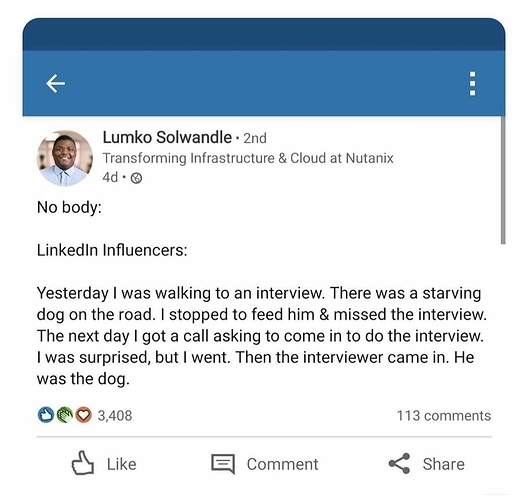
Task: Open the three-dot overflow menu
Action: [472, 84]
